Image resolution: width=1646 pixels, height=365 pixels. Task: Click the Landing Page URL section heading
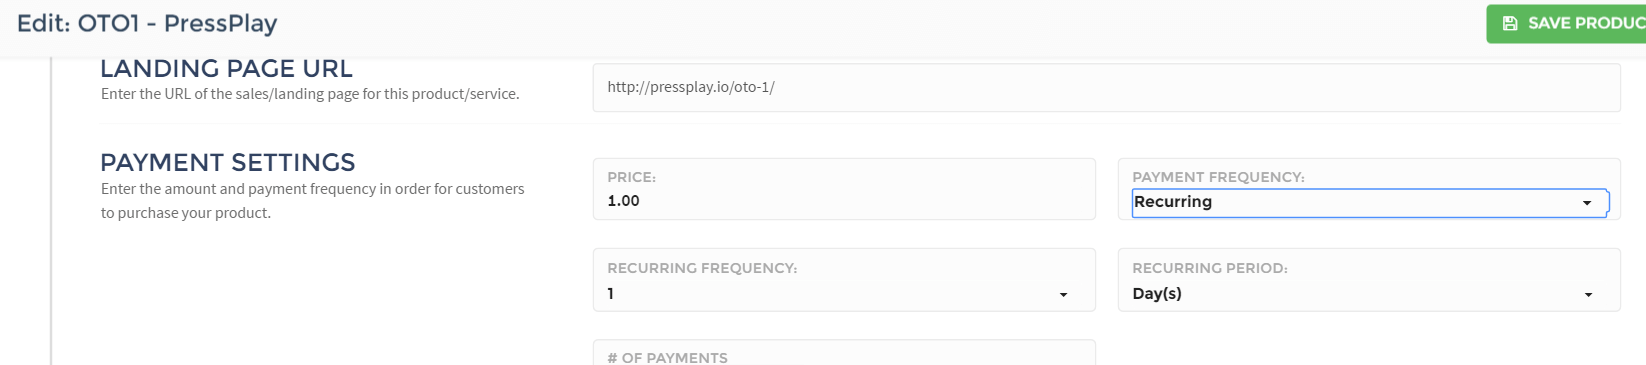coord(226,68)
